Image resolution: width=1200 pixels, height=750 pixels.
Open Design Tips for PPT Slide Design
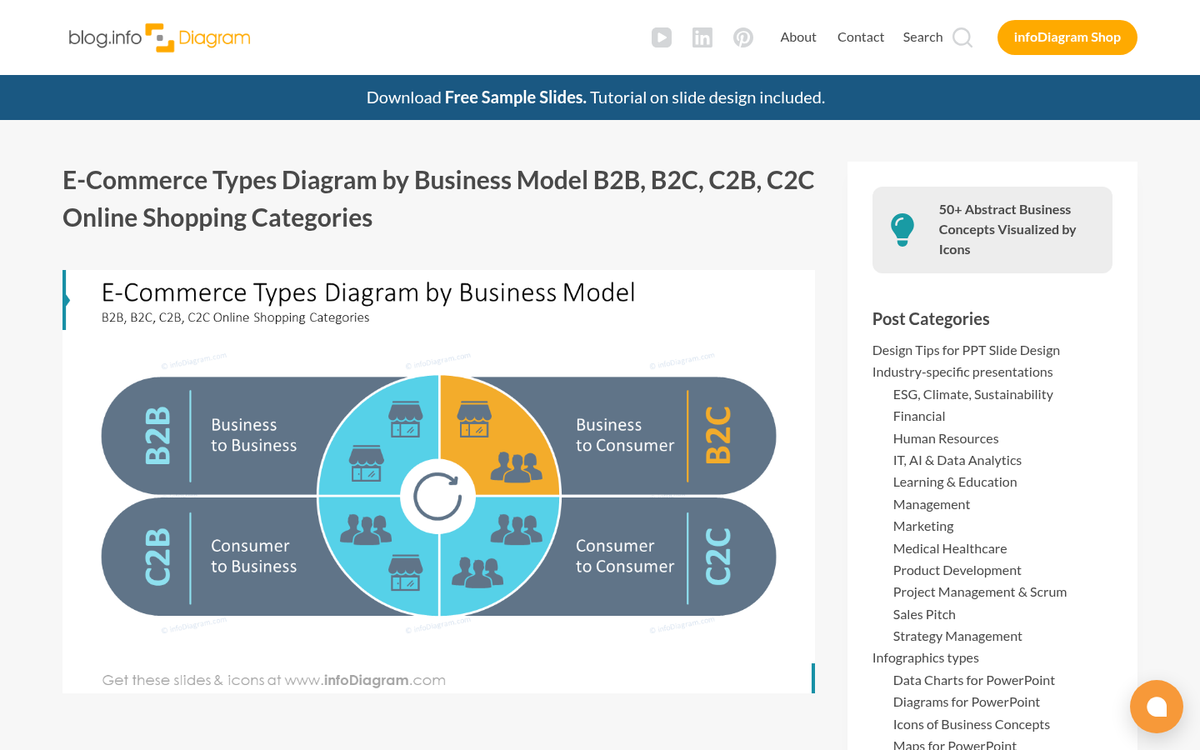[965, 349]
